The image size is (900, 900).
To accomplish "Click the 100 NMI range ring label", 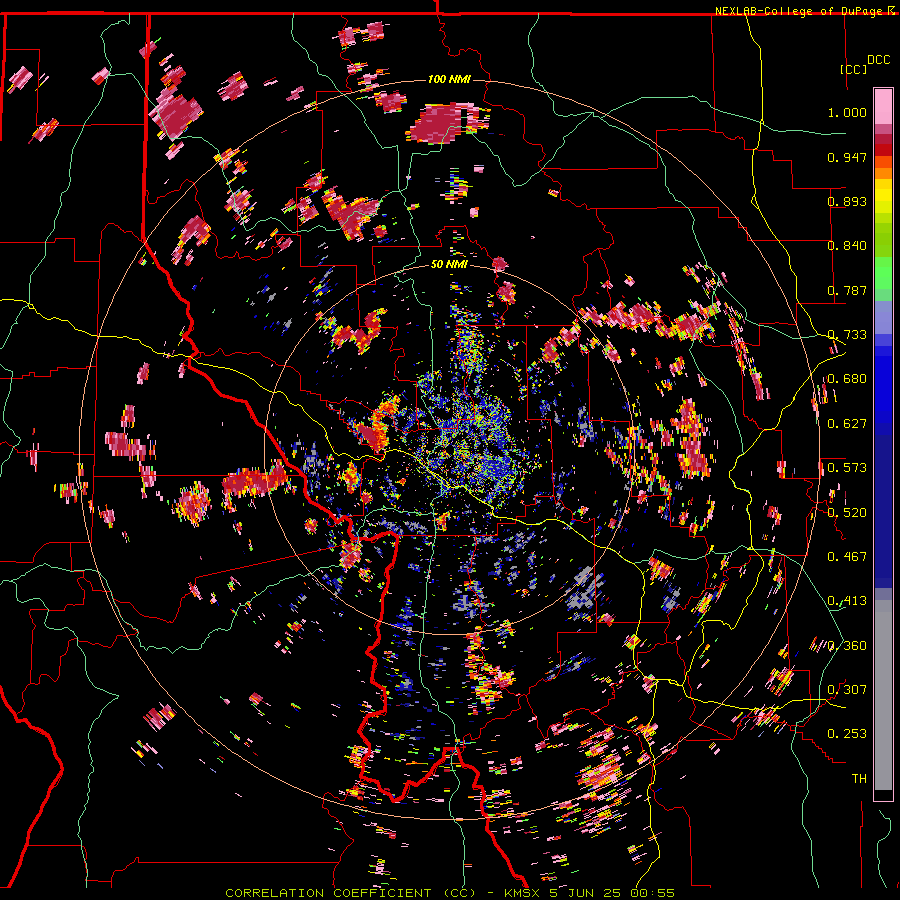I will (x=449, y=79).
